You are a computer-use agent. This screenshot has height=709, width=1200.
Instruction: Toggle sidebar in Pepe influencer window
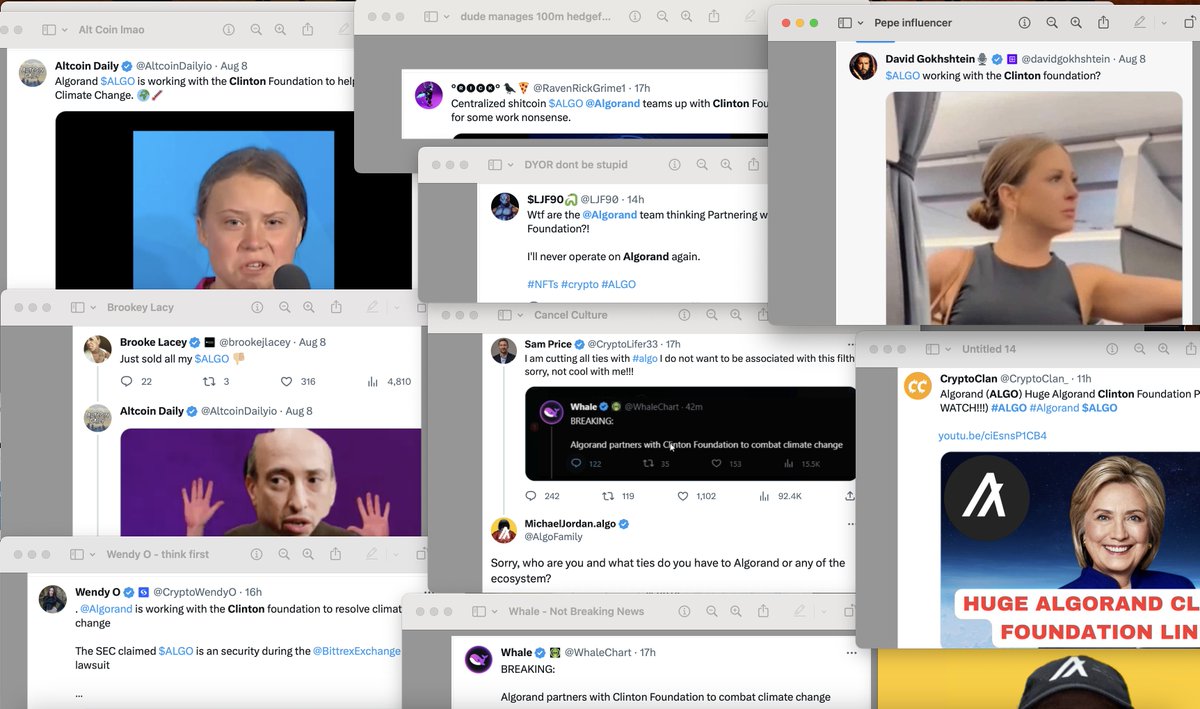tap(845, 23)
